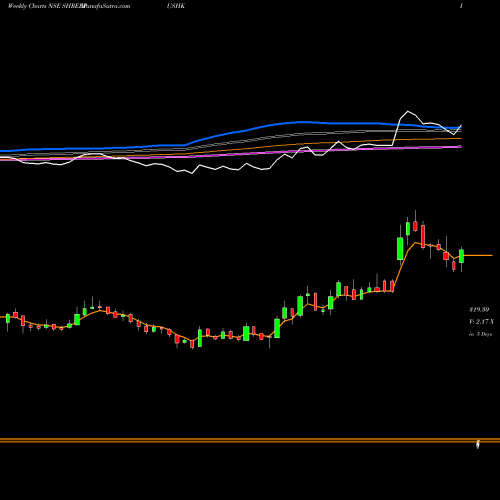The width and height of the screenshot is (500, 500).
Task: Click the volume text 'V: 2.17 N'
Action: (482, 322)
